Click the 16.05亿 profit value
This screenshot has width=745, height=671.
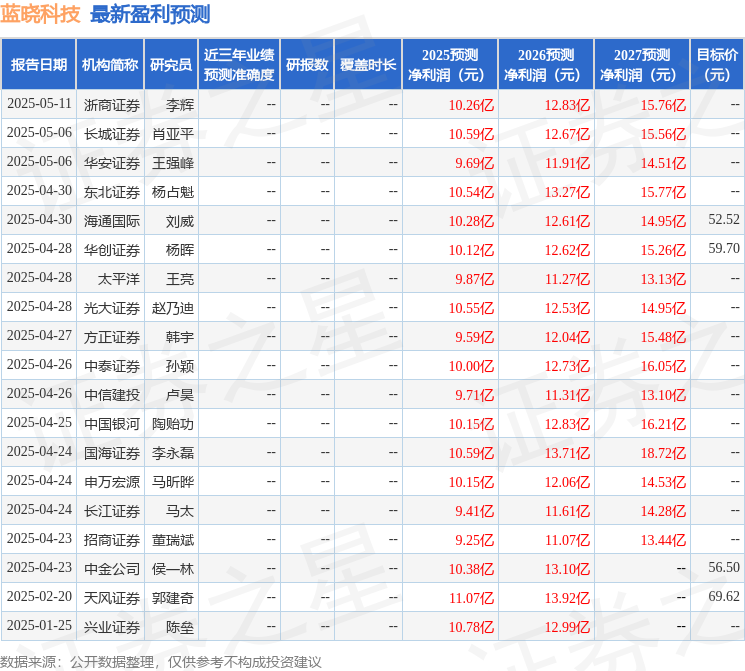coord(663,366)
